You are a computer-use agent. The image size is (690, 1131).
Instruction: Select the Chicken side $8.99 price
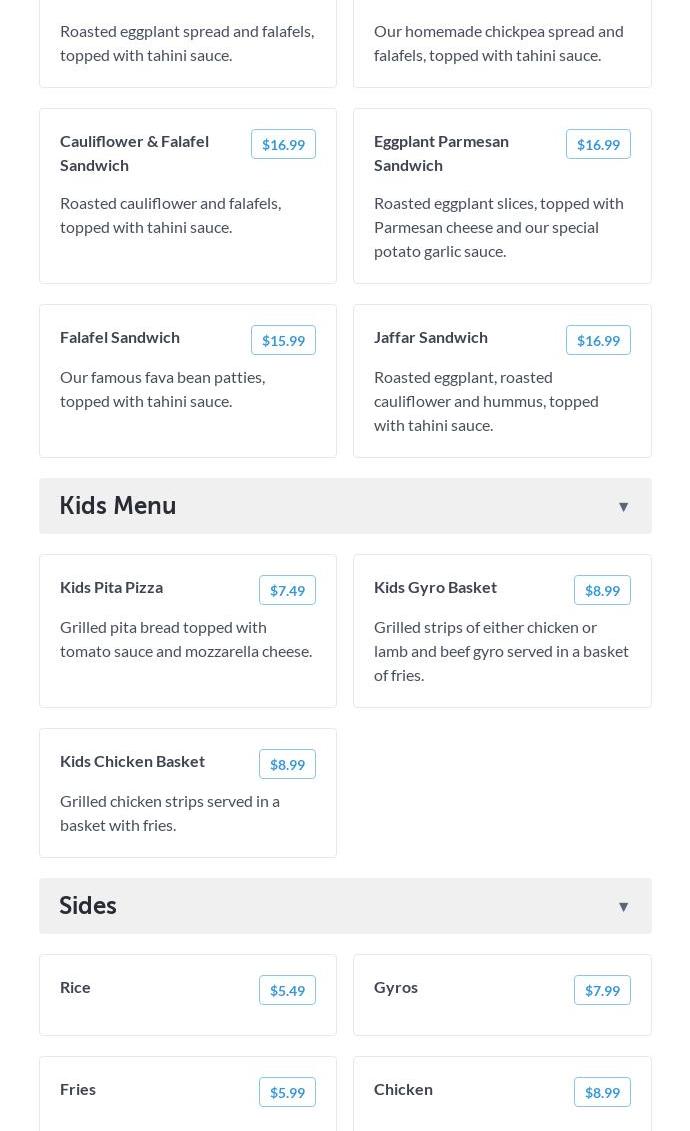coord(602,1093)
